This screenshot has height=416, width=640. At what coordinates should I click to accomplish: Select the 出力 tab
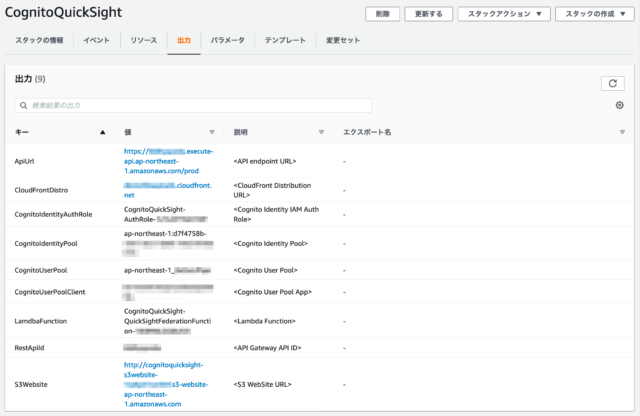click(x=184, y=40)
